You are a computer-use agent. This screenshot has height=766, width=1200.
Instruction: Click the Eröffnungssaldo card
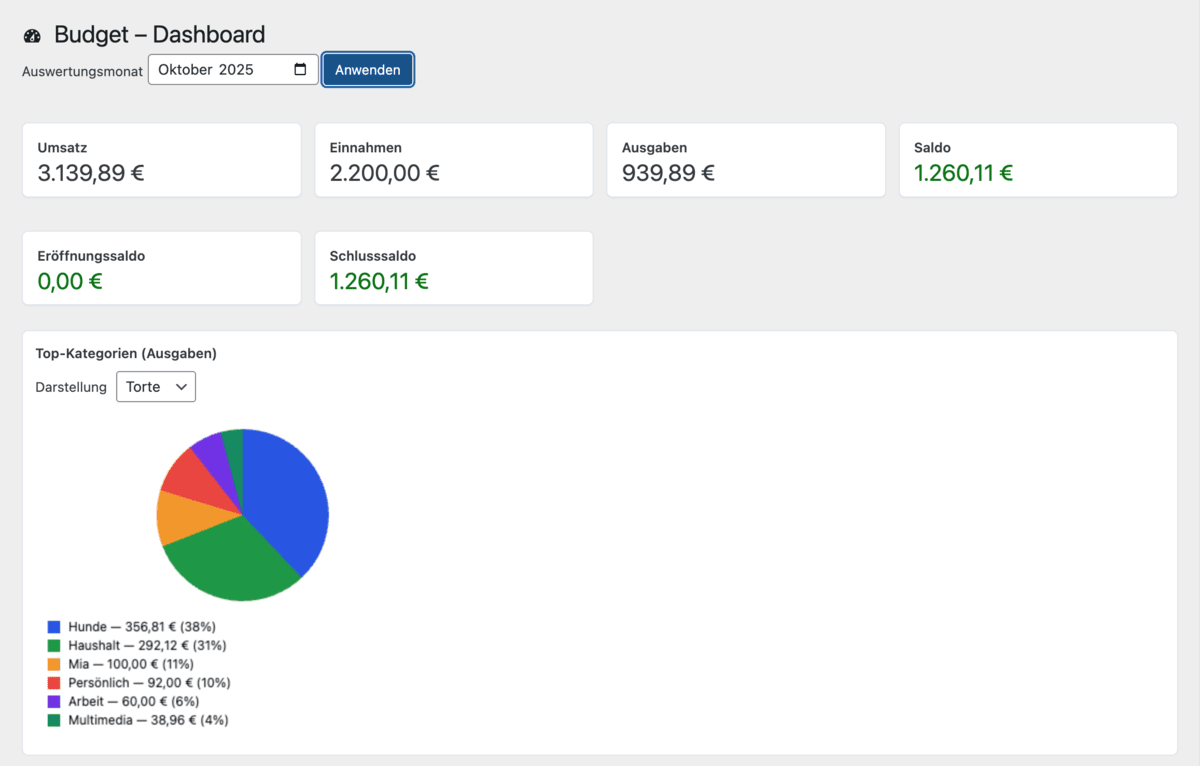coord(161,268)
